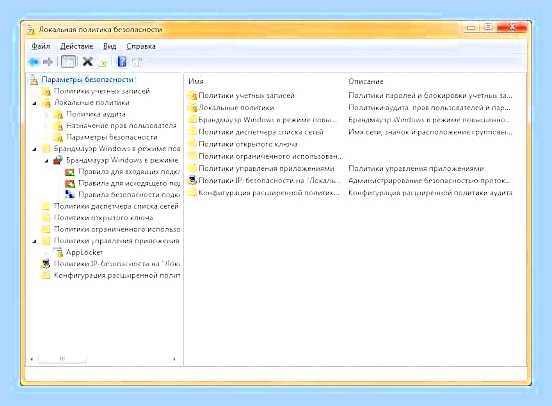
Task: Click the Политики IP-безопасности icon in tree
Action: coord(46,264)
